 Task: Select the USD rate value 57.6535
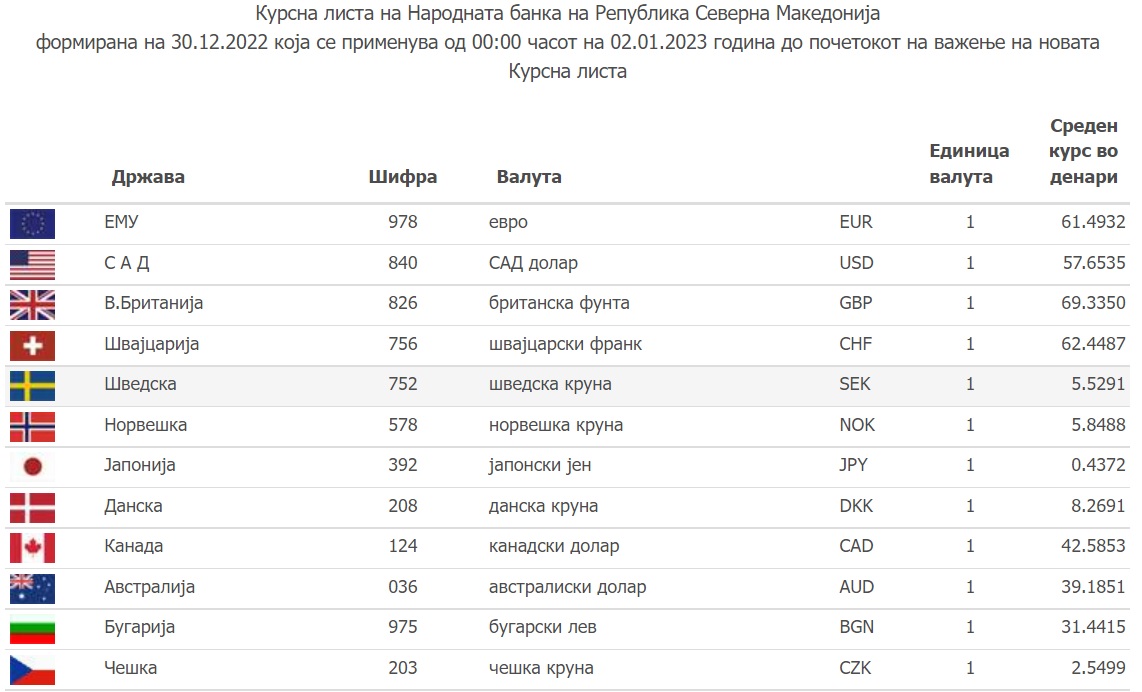[1094, 263]
